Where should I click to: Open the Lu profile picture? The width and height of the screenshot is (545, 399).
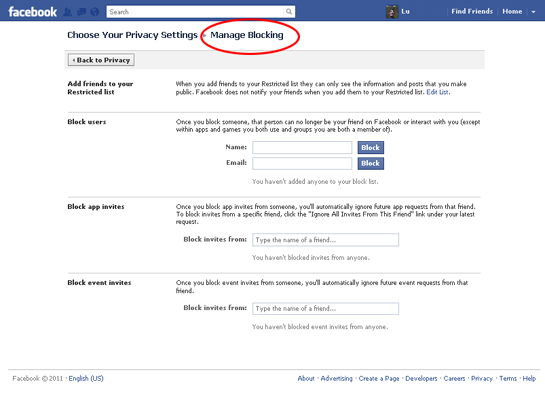click(392, 12)
